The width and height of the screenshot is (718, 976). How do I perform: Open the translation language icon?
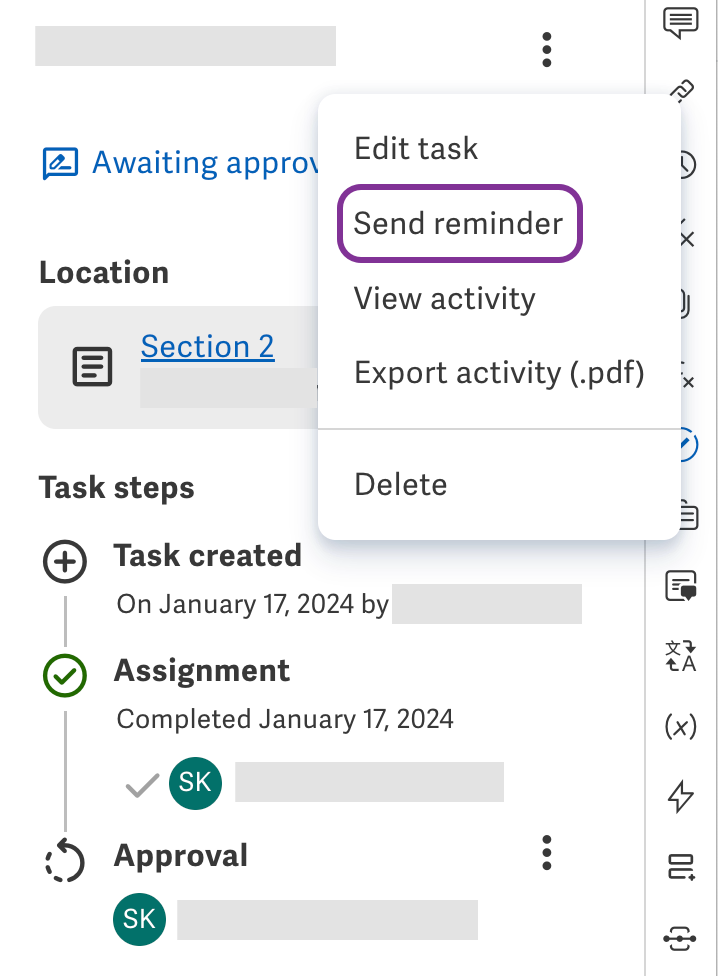click(x=681, y=656)
